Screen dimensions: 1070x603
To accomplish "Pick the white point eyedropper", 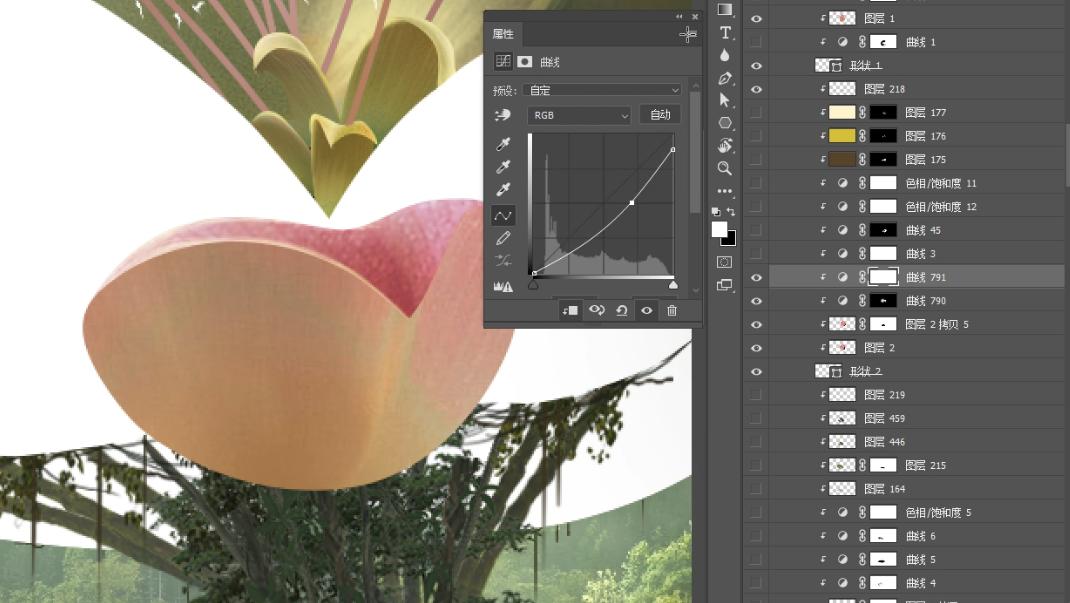I will pyautogui.click(x=503, y=189).
